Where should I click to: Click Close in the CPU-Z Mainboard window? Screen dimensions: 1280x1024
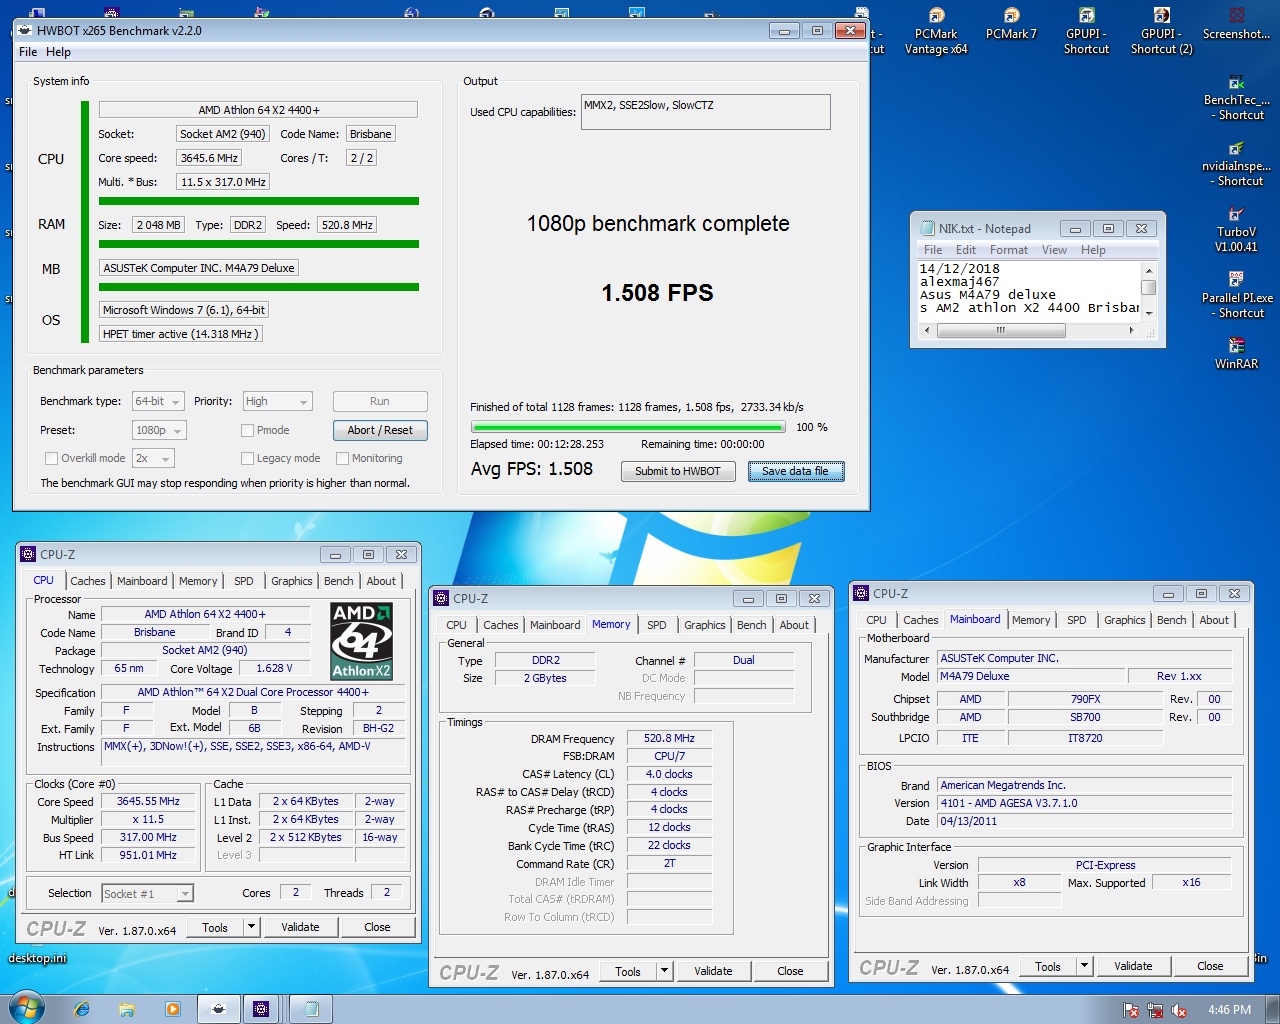tap(1210, 966)
